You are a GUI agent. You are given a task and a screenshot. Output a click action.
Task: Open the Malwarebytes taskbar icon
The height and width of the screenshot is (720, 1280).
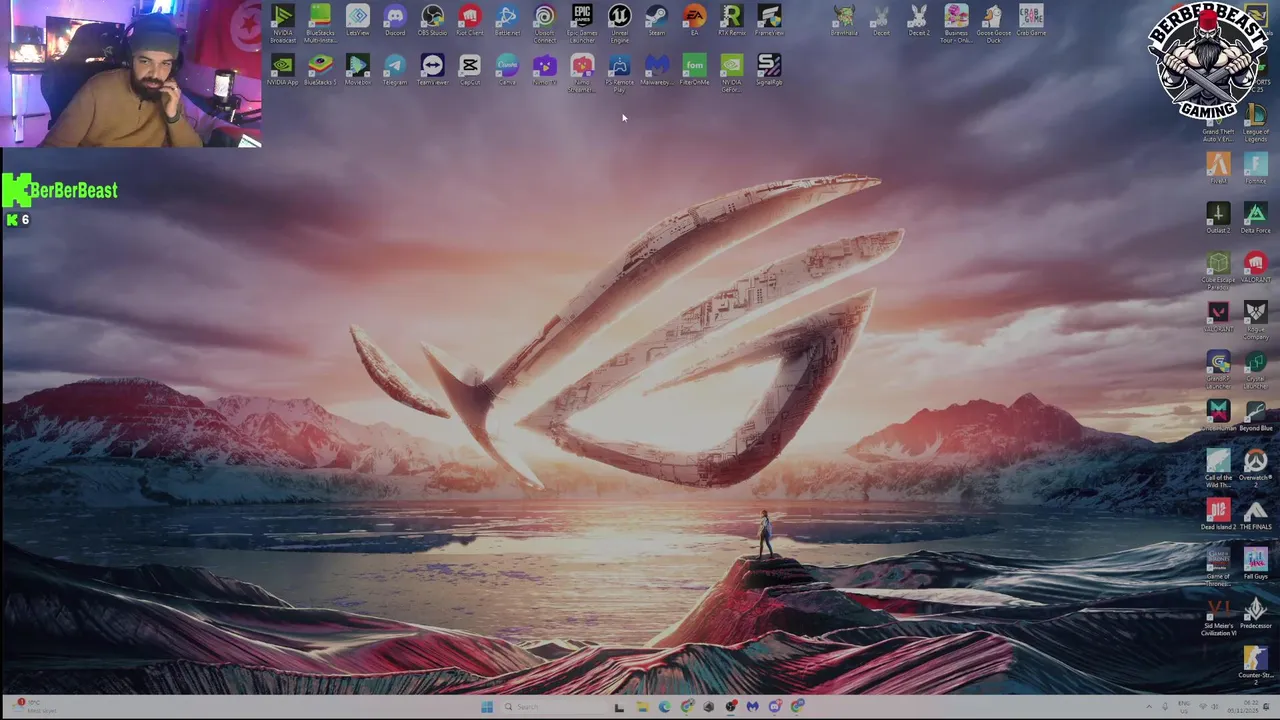(x=753, y=707)
